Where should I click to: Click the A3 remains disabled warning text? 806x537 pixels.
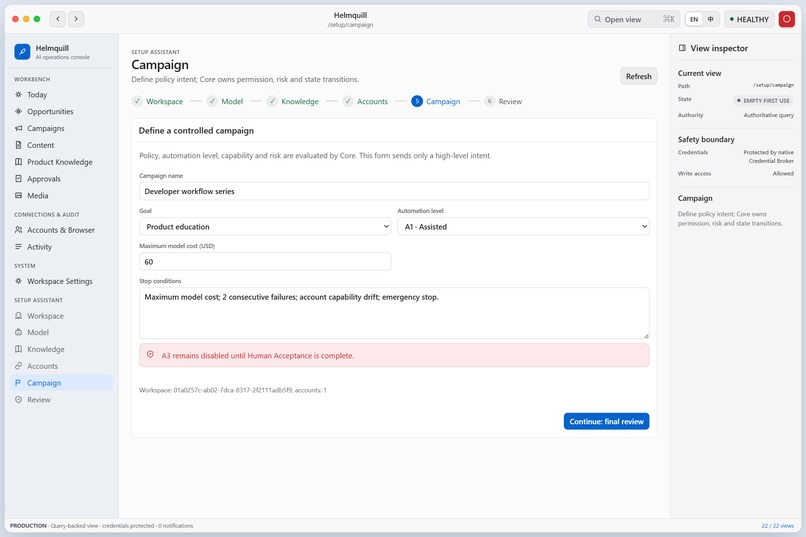258,356
